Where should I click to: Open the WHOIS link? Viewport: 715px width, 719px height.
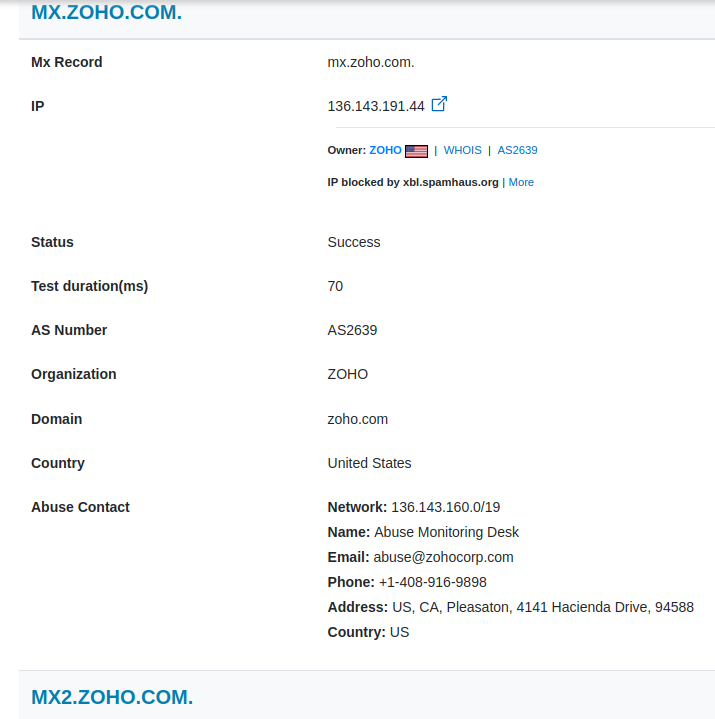tap(462, 150)
